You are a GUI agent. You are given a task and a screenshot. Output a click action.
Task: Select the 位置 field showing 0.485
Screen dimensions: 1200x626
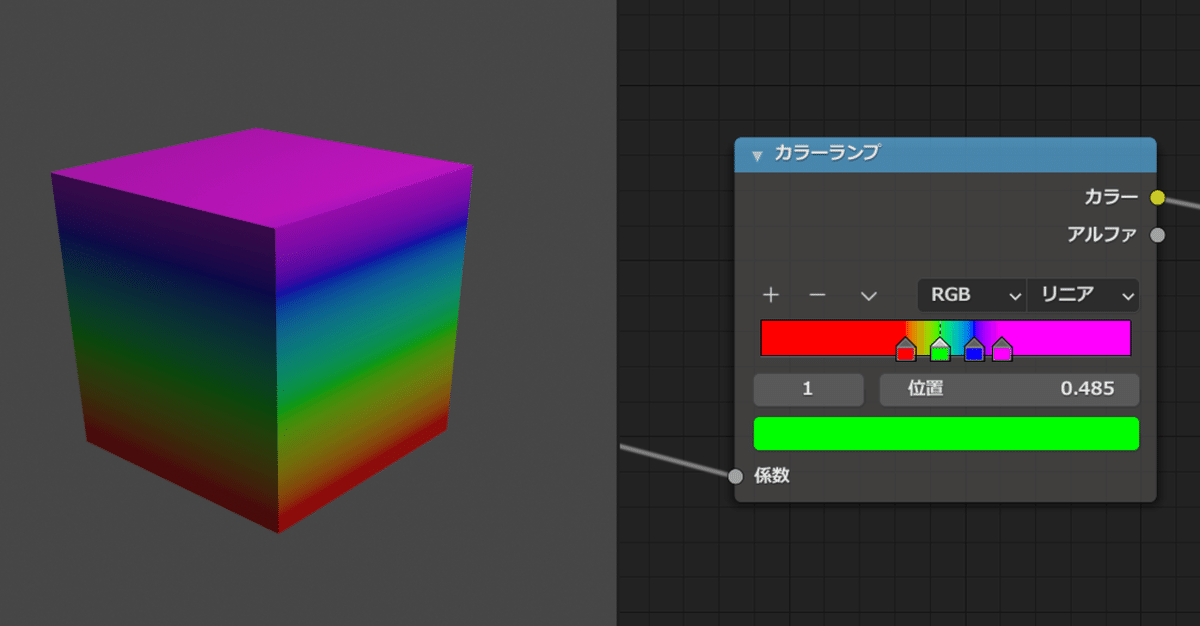pyautogui.click(x=1010, y=389)
